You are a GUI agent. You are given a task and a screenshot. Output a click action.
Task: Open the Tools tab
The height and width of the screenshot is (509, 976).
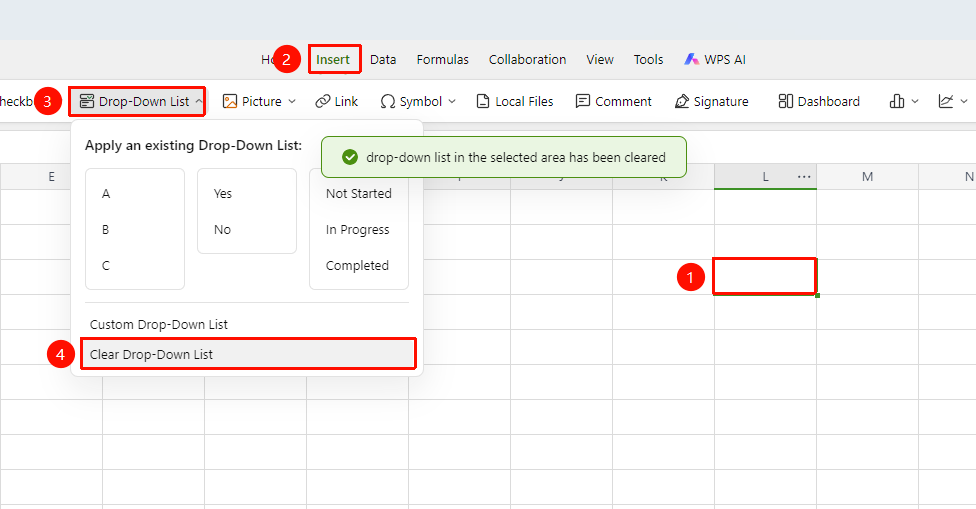649,60
